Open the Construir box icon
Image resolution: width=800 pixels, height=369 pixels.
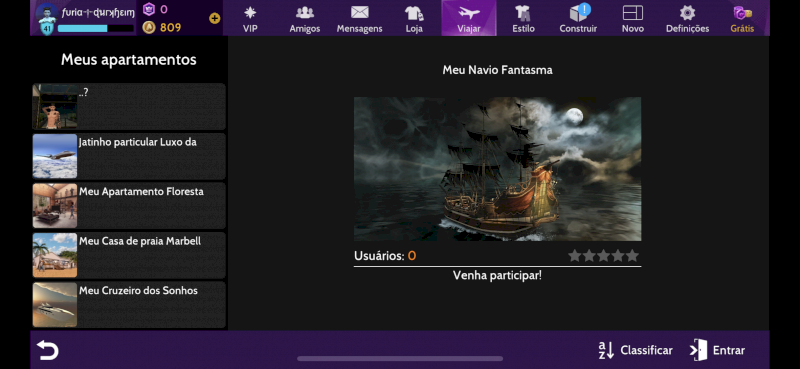tap(578, 13)
